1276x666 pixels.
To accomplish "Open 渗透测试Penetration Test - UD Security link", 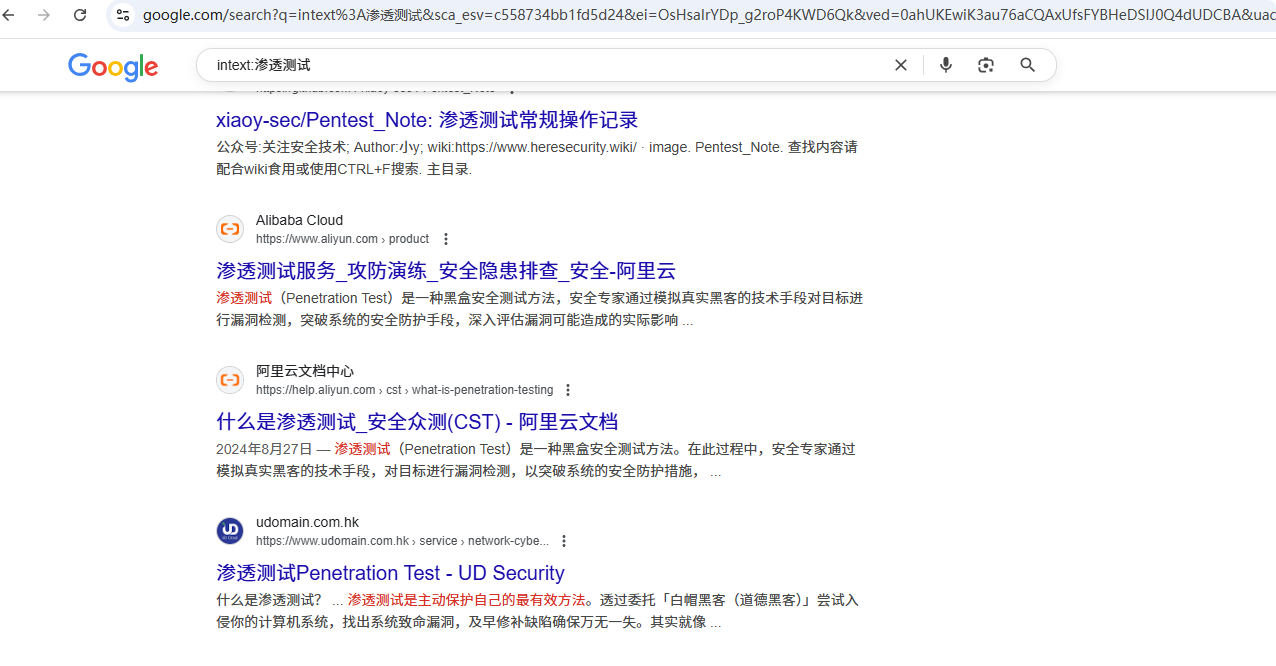I will click(390, 573).
